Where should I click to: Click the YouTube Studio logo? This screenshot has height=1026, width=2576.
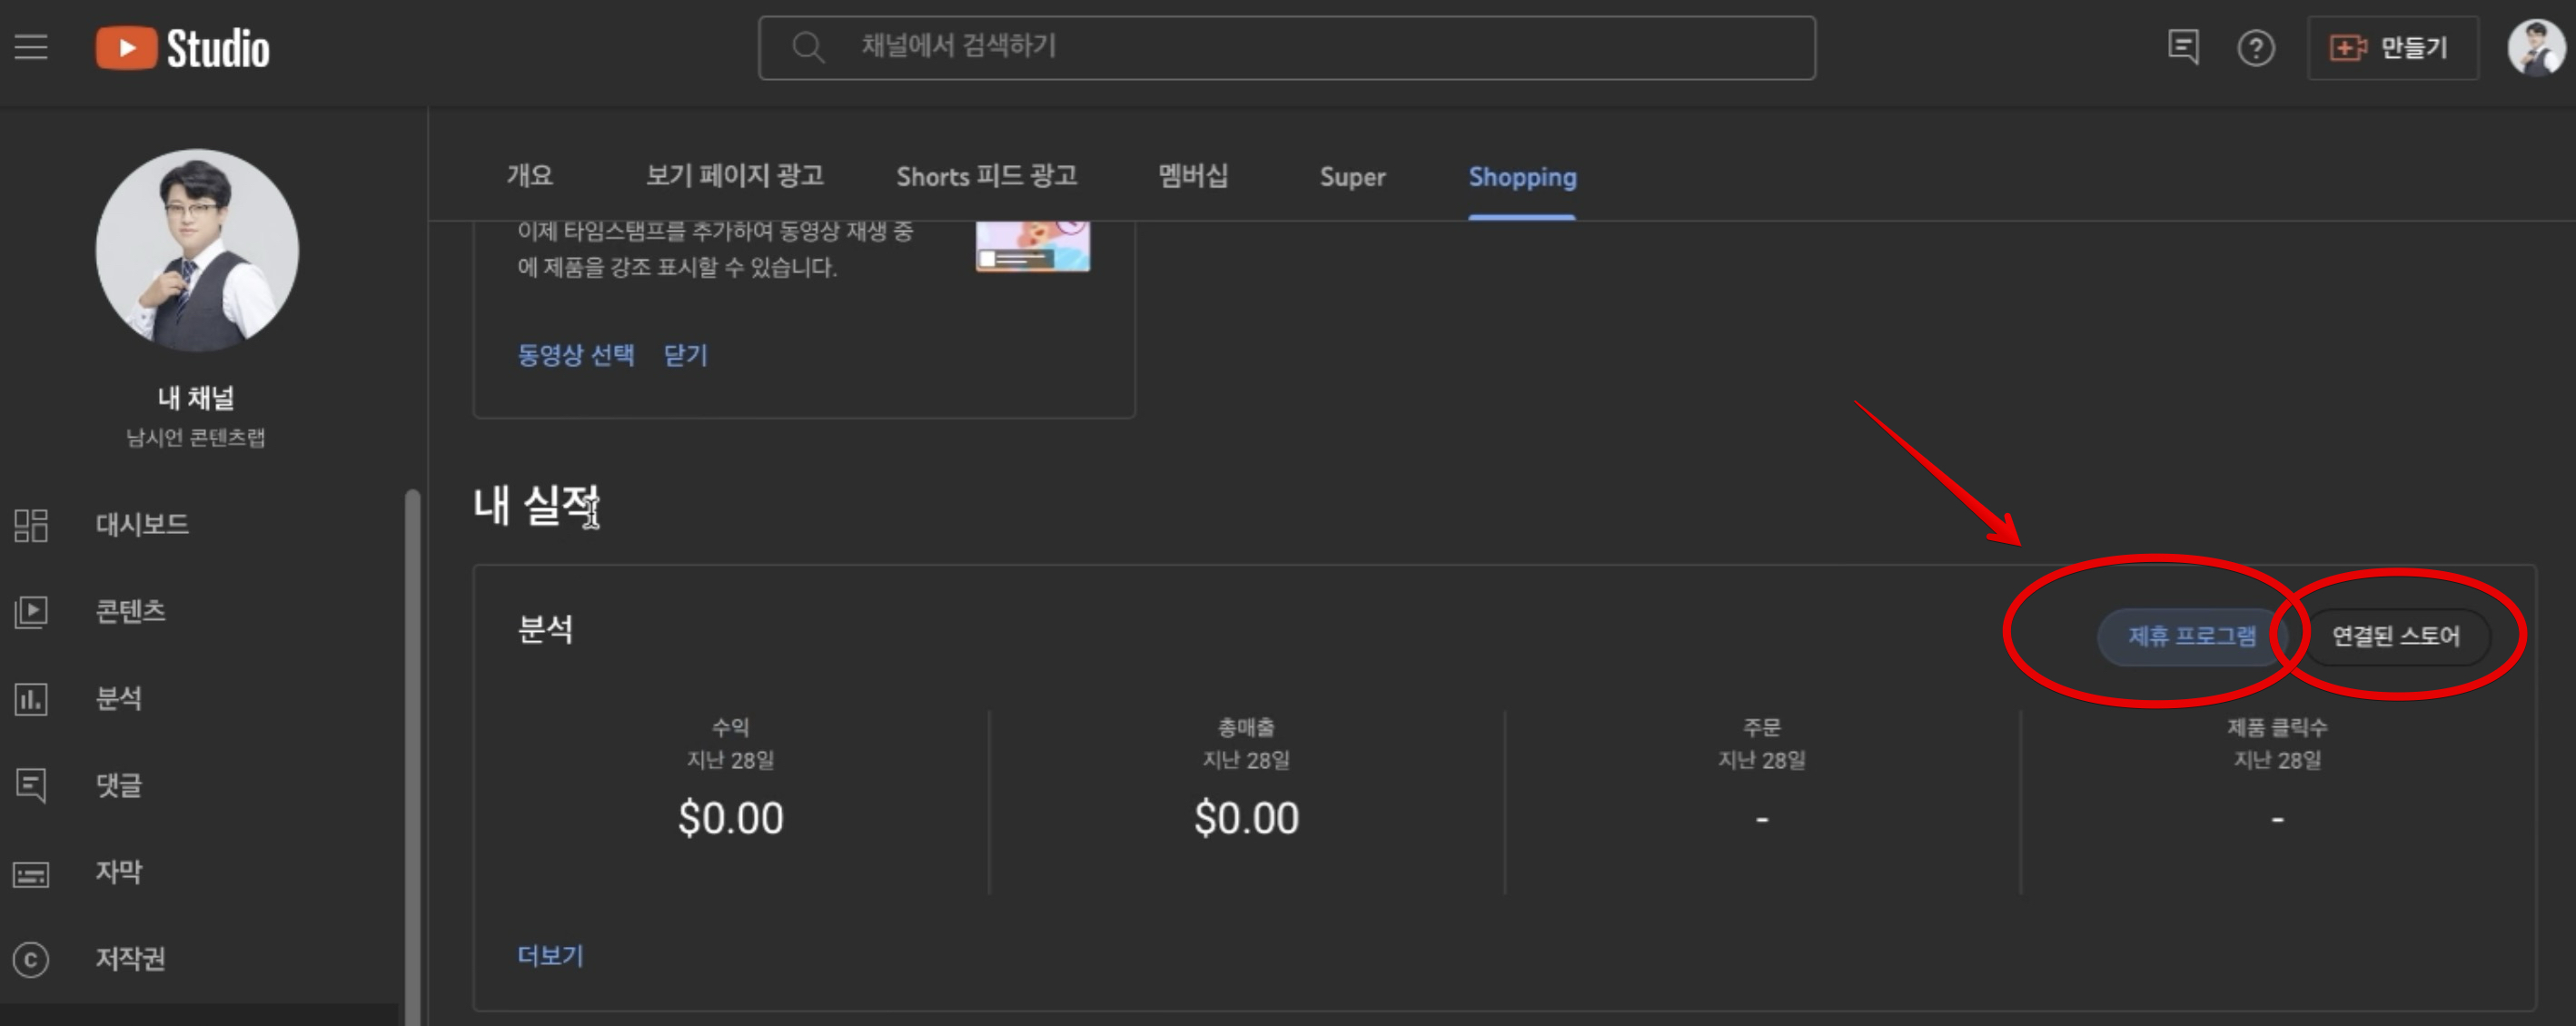tap(183, 48)
